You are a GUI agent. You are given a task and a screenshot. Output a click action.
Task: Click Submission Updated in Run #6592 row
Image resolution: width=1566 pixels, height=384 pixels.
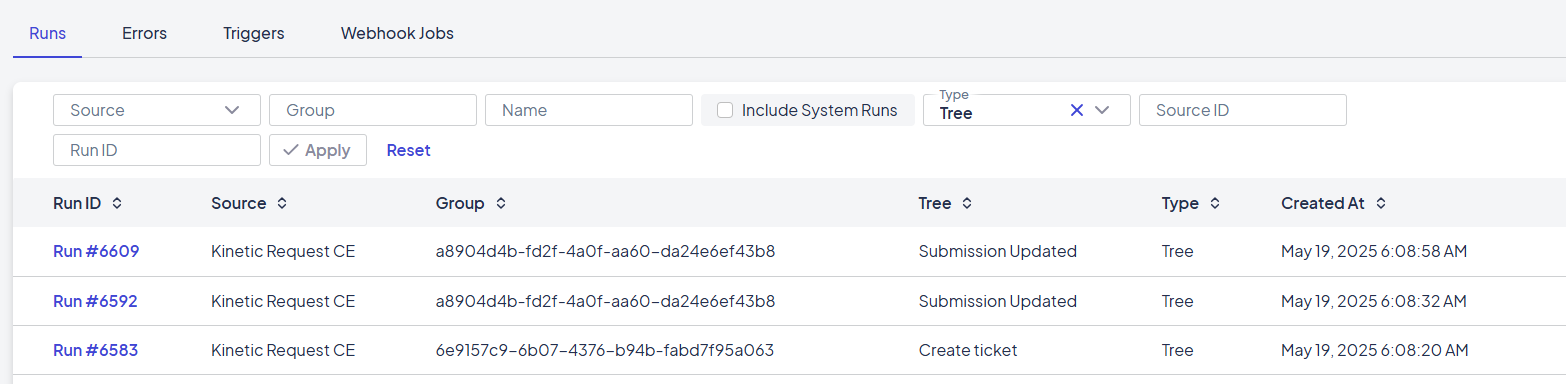point(998,301)
